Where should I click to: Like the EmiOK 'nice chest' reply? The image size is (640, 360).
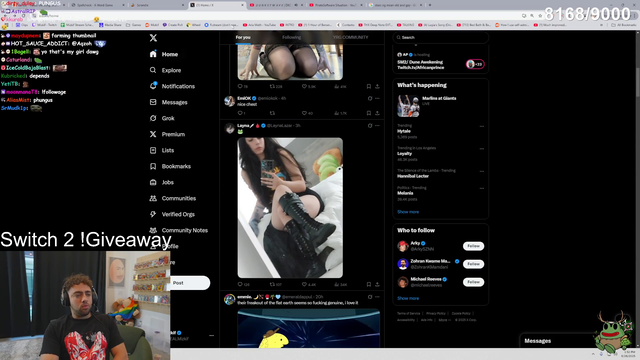click(x=307, y=113)
